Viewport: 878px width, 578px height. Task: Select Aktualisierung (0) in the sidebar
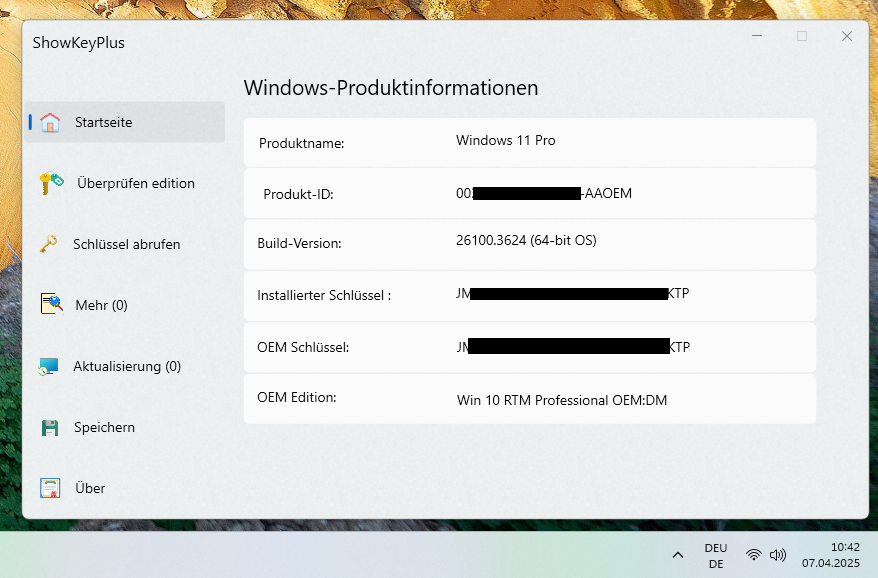pos(124,366)
